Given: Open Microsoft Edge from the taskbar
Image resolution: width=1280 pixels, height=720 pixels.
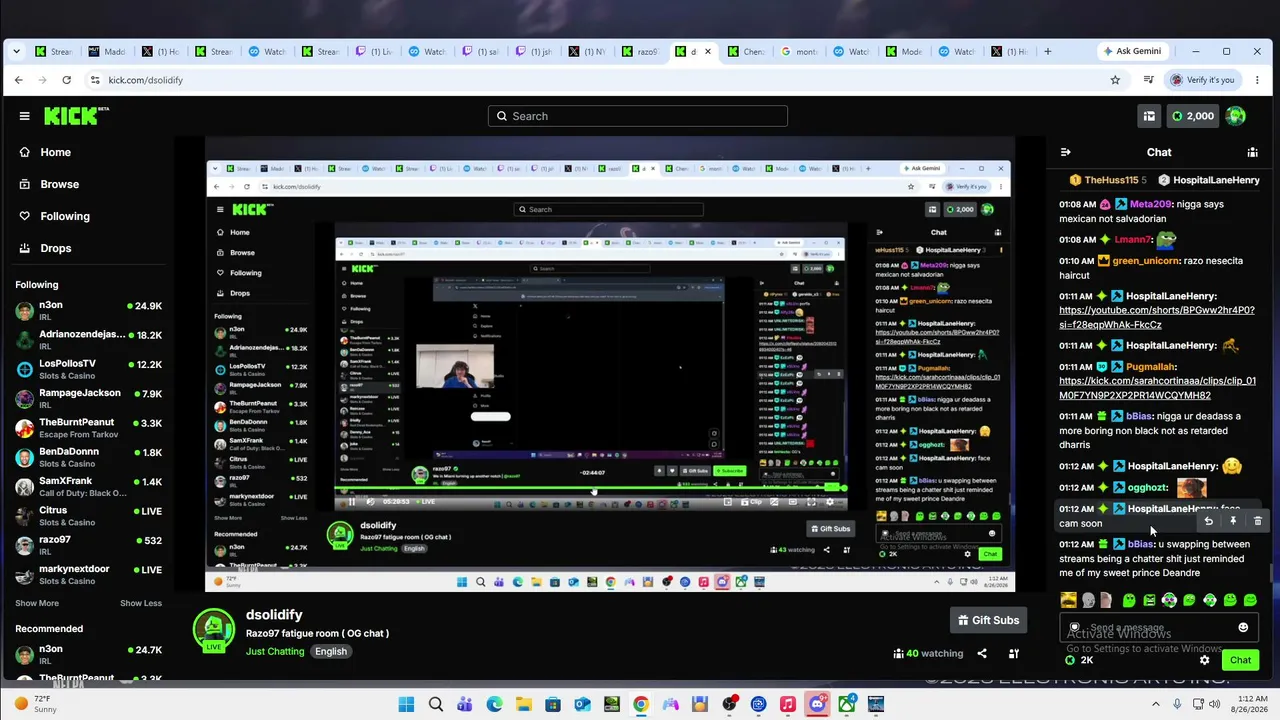Looking at the screenshot, I should [x=495, y=704].
